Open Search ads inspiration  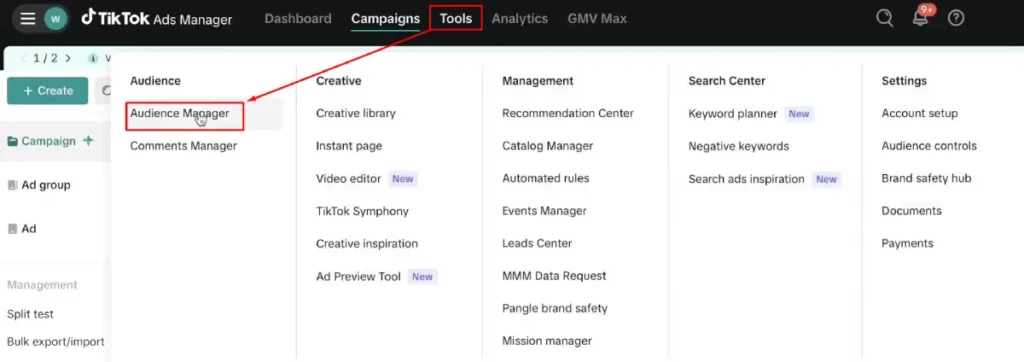[746, 178]
